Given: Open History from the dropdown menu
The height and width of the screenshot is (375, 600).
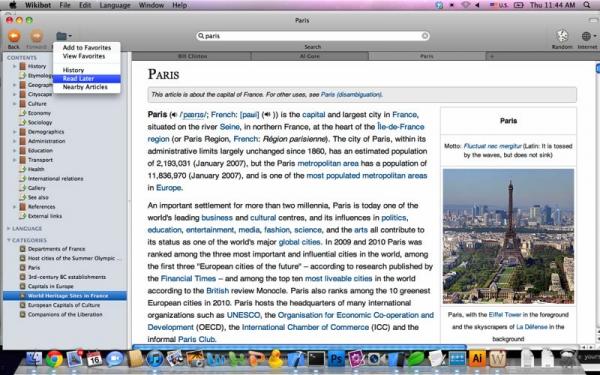Looking at the screenshot, I should coord(73,70).
